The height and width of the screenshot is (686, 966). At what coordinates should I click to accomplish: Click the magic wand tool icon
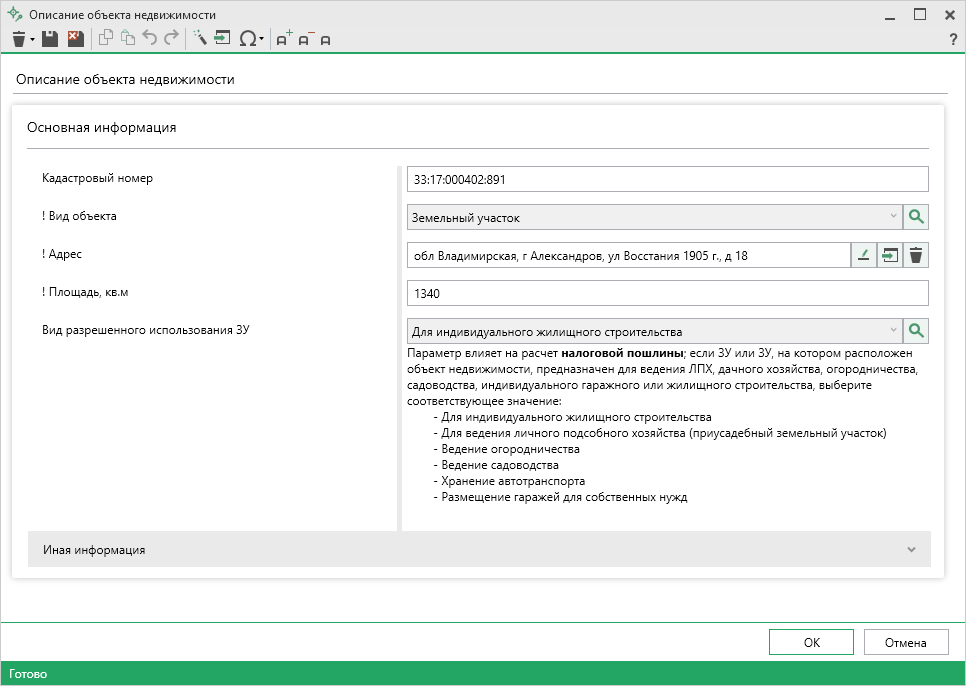pyautogui.click(x=199, y=39)
